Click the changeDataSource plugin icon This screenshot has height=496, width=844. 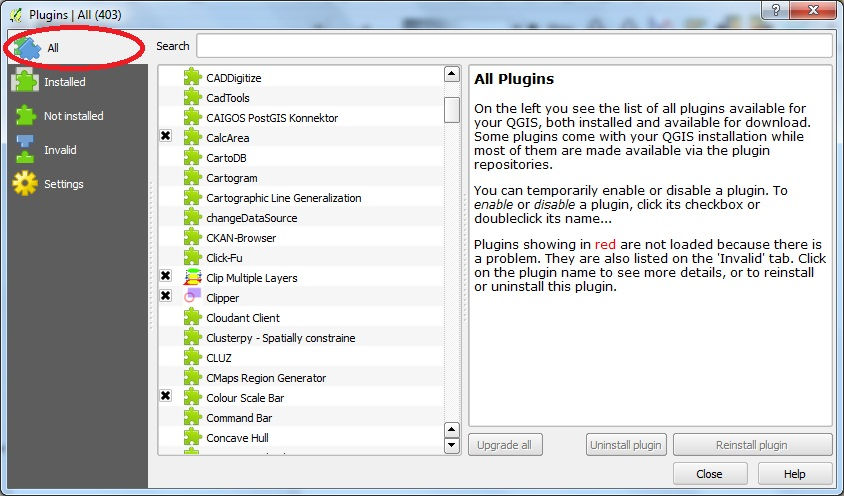pos(192,217)
